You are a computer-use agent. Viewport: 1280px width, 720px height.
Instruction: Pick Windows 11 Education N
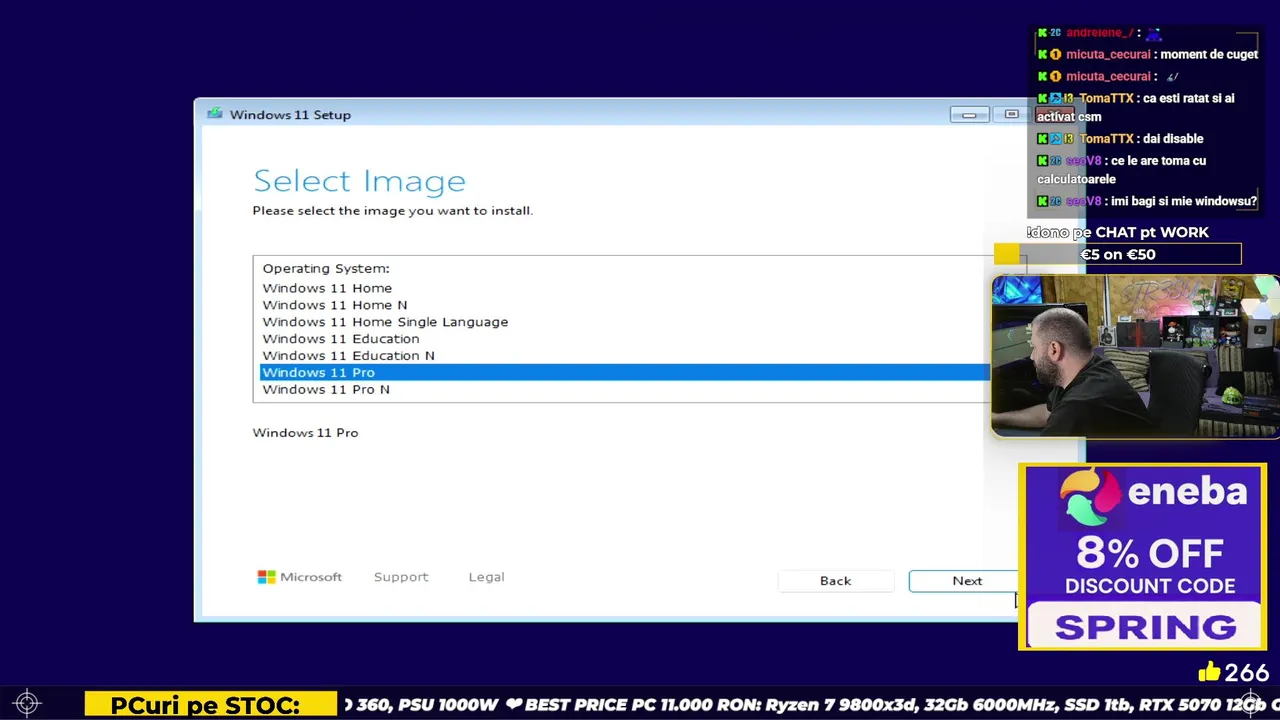tap(348, 356)
